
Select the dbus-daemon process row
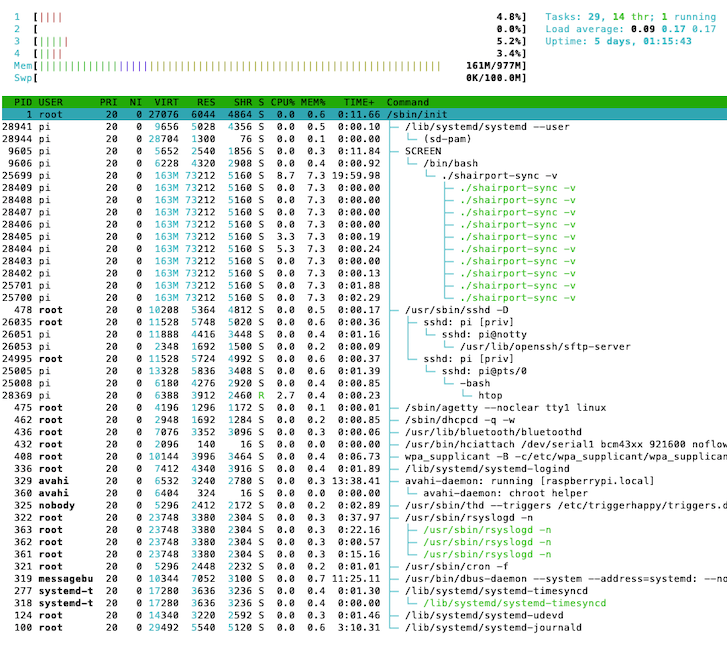tap(364, 579)
